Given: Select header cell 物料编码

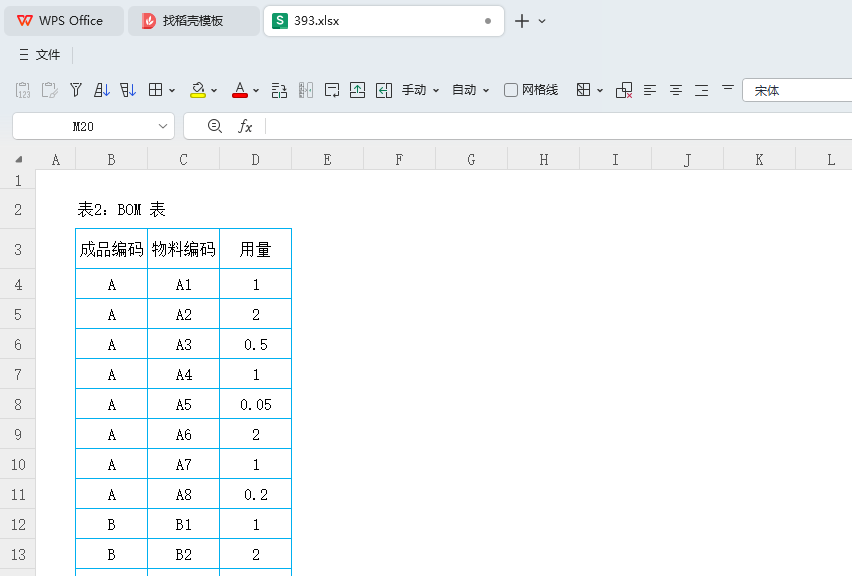Looking at the screenshot, I should (184, 249).
